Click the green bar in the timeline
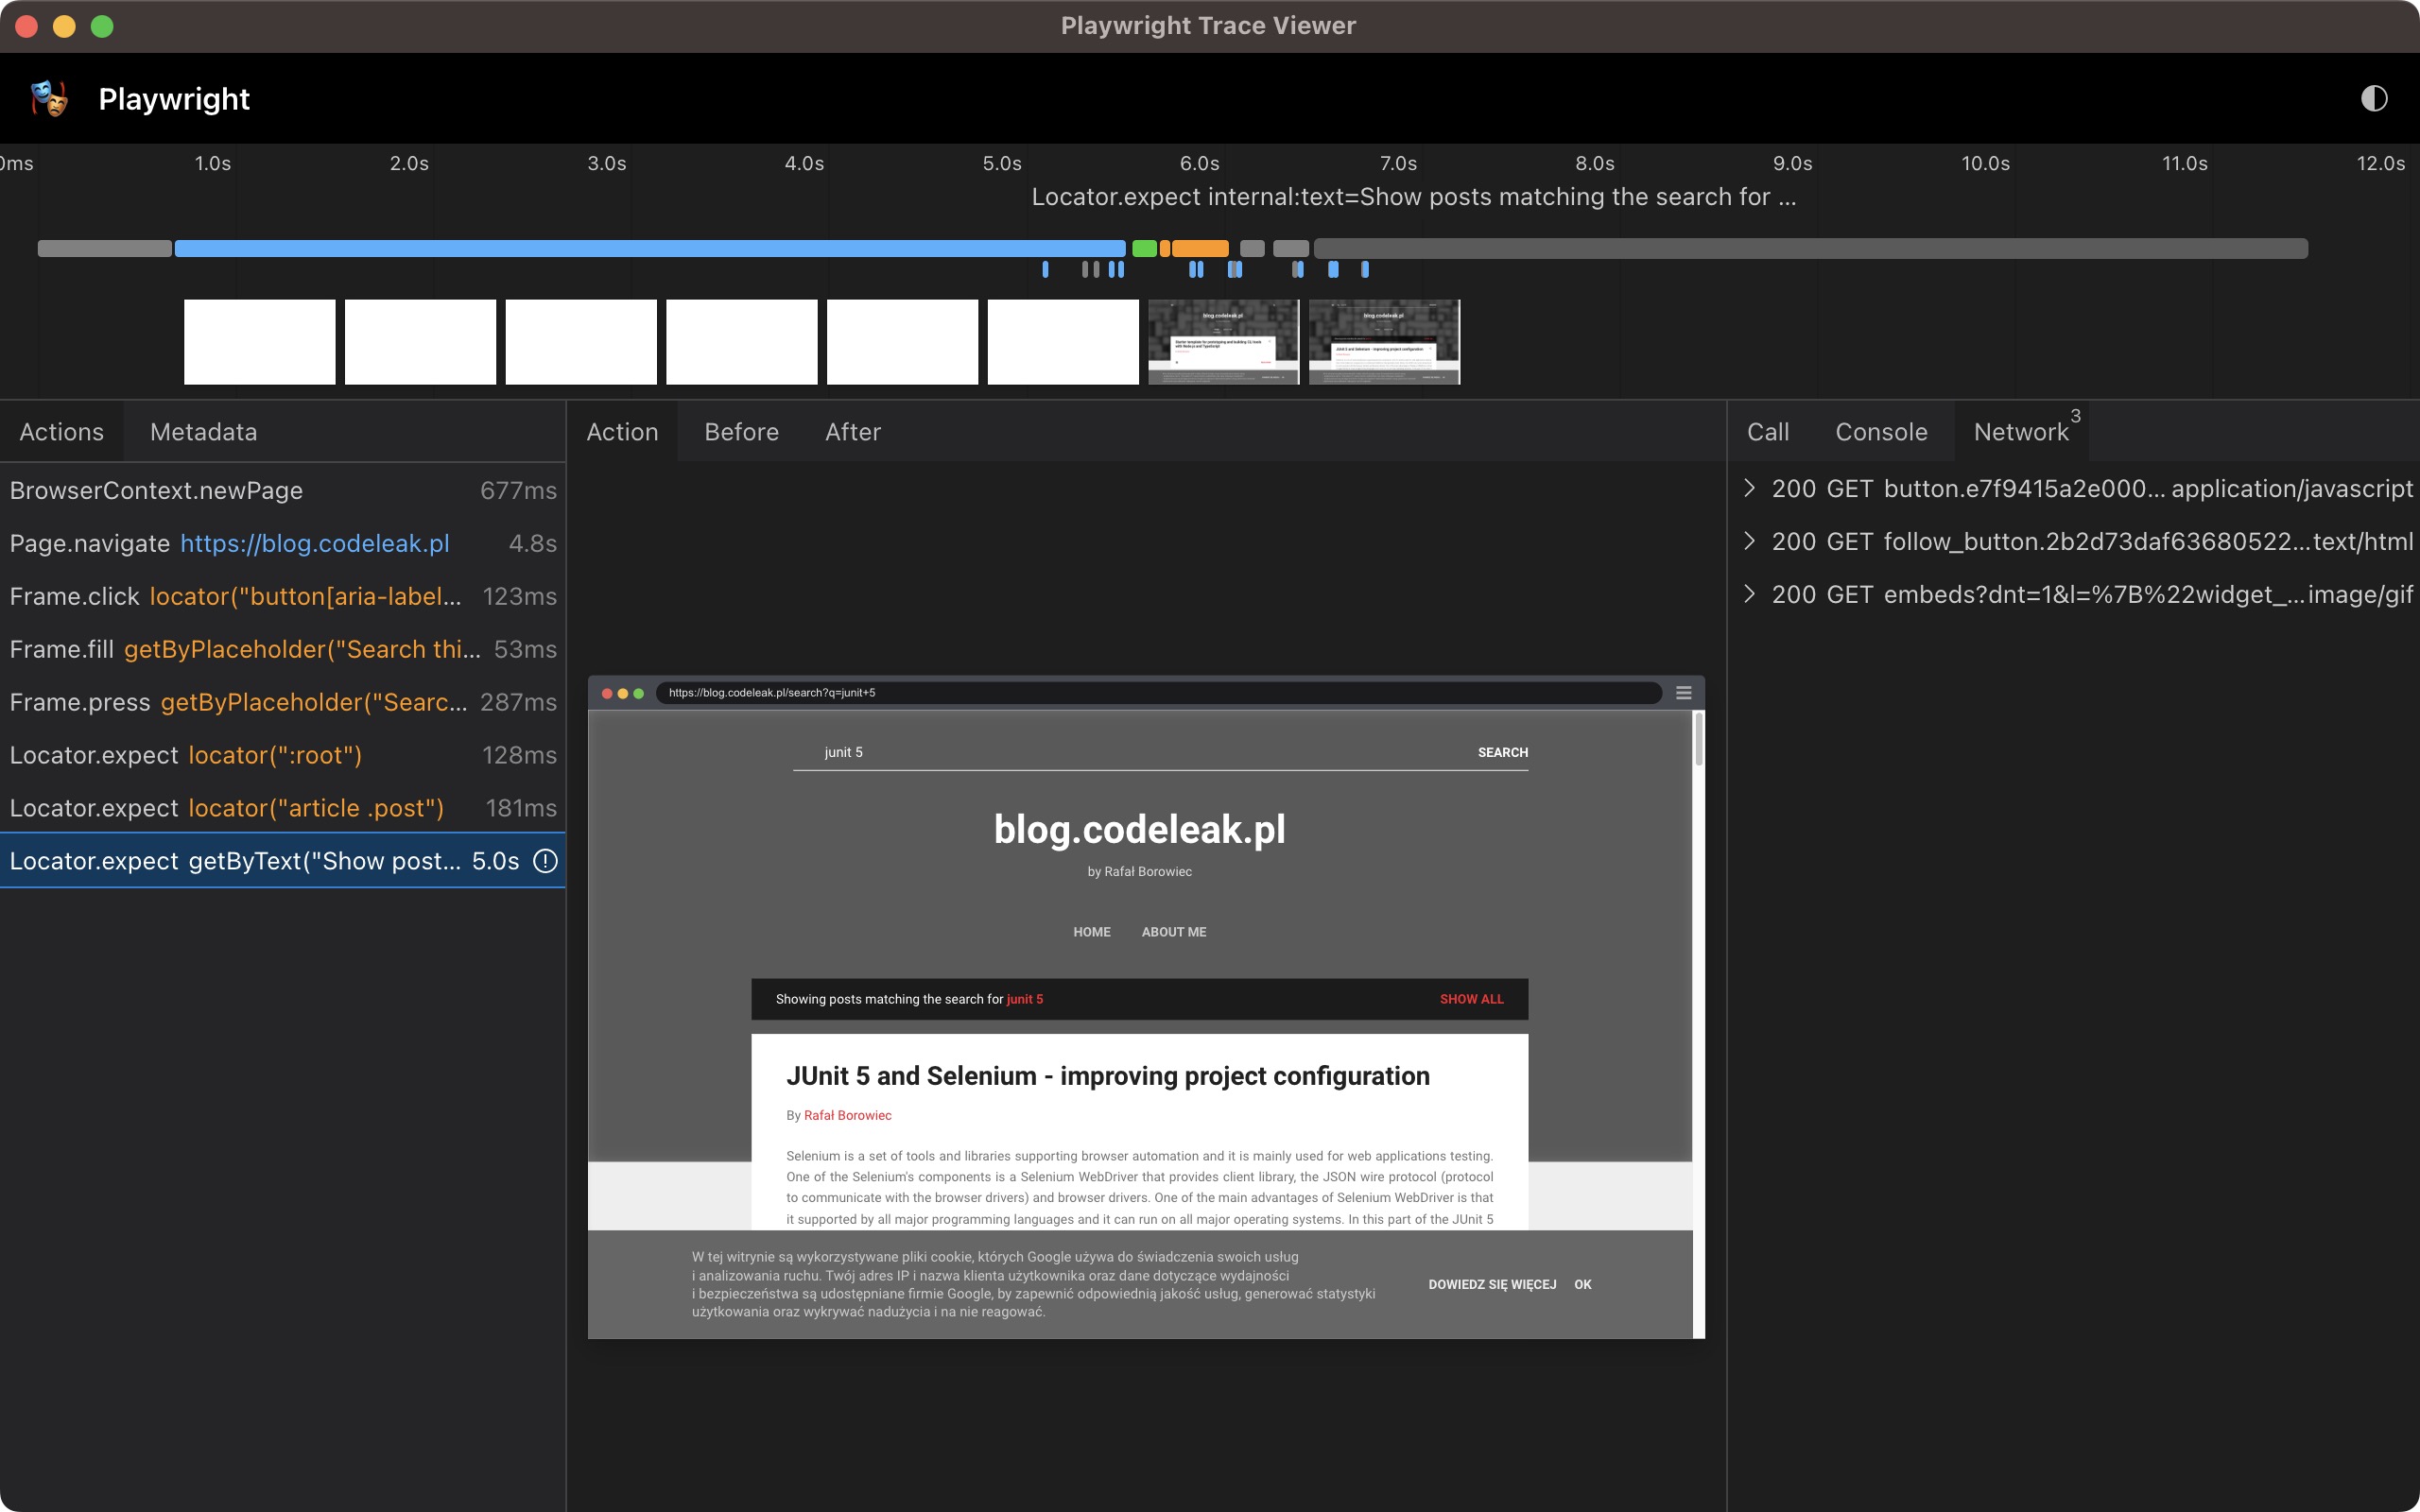 click(x=1144, y=248)
